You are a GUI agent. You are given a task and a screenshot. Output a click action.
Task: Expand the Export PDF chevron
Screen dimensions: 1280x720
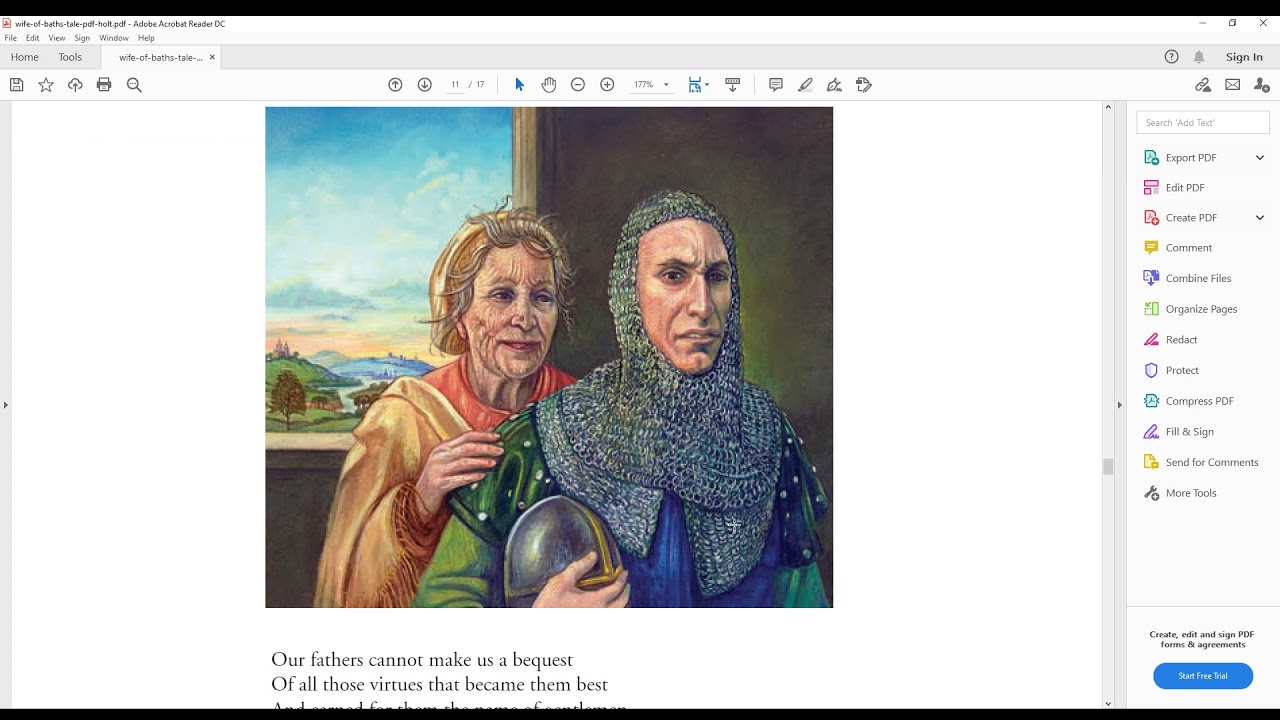point(1260,158)
